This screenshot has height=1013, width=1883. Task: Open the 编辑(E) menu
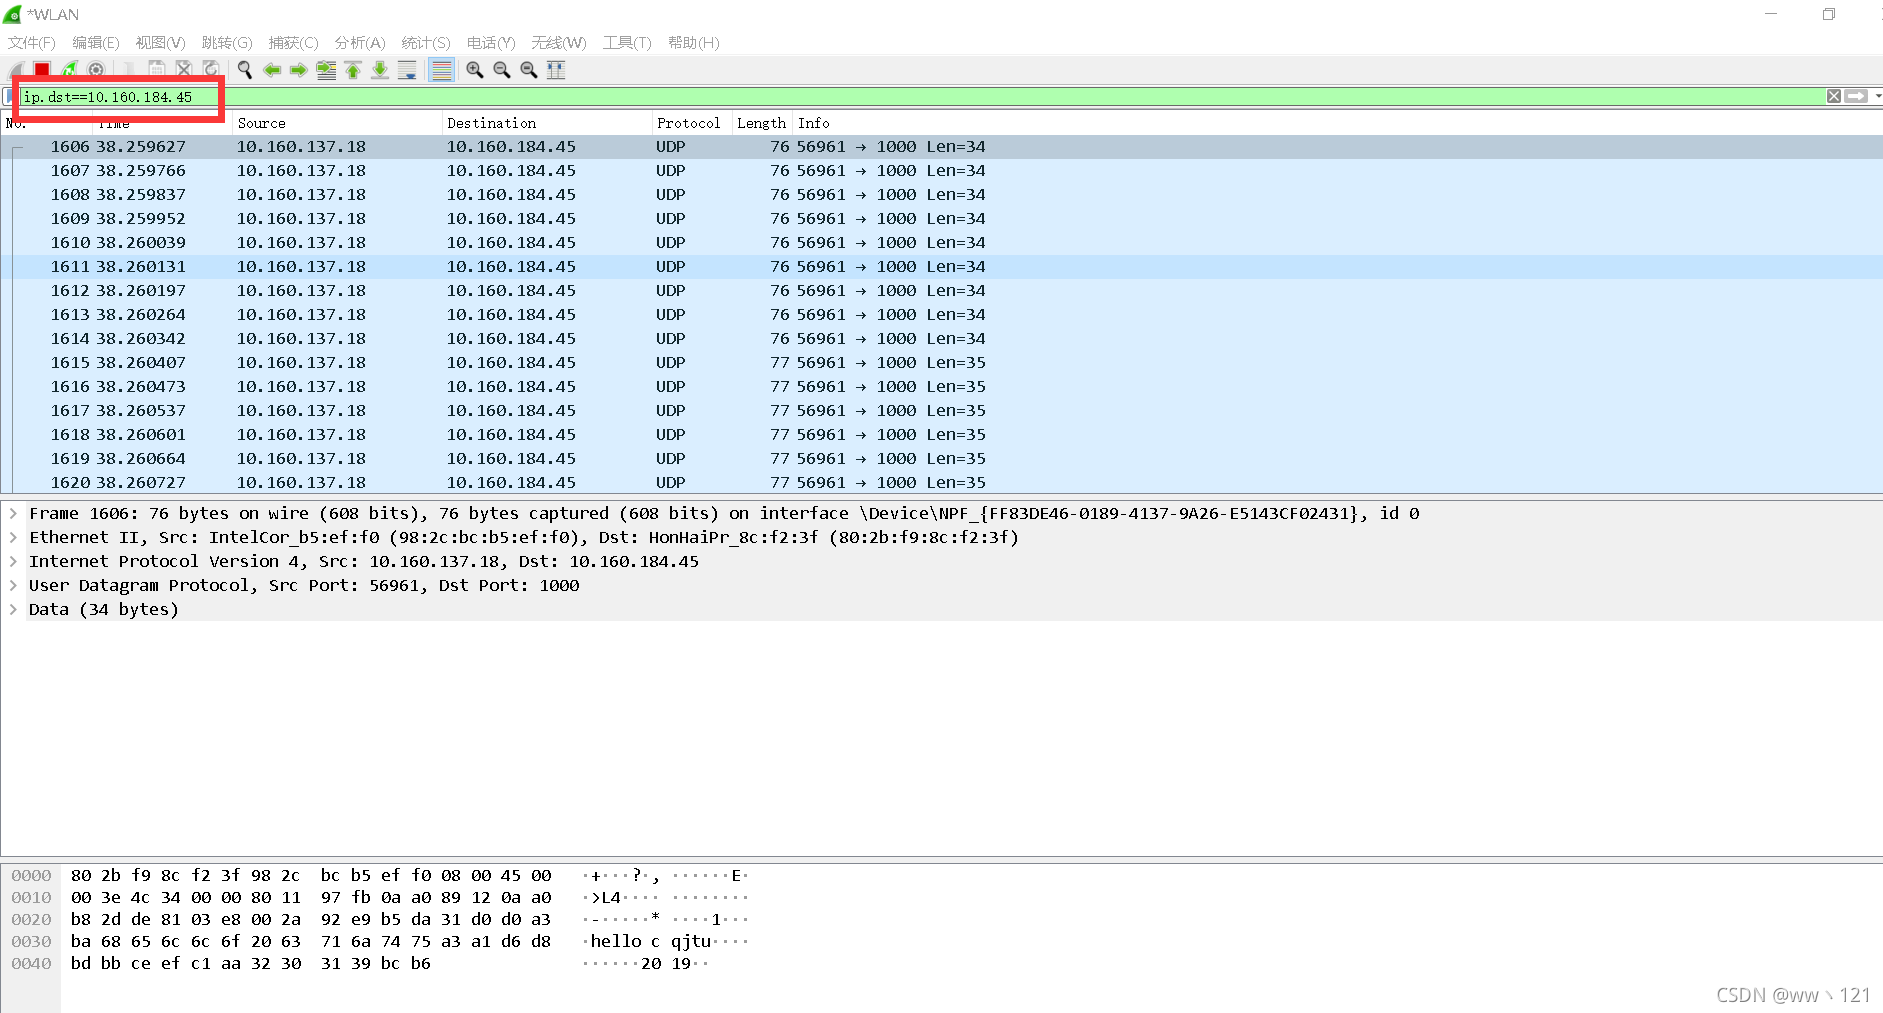click(x=96, y=42)
